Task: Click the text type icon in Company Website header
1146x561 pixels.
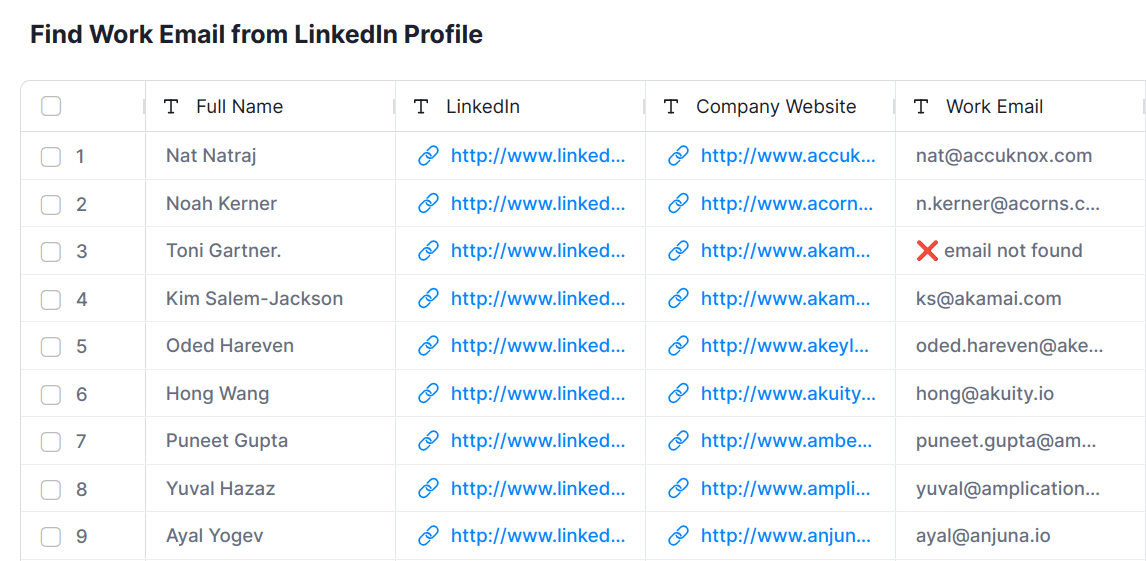Action: click(671, 107)
